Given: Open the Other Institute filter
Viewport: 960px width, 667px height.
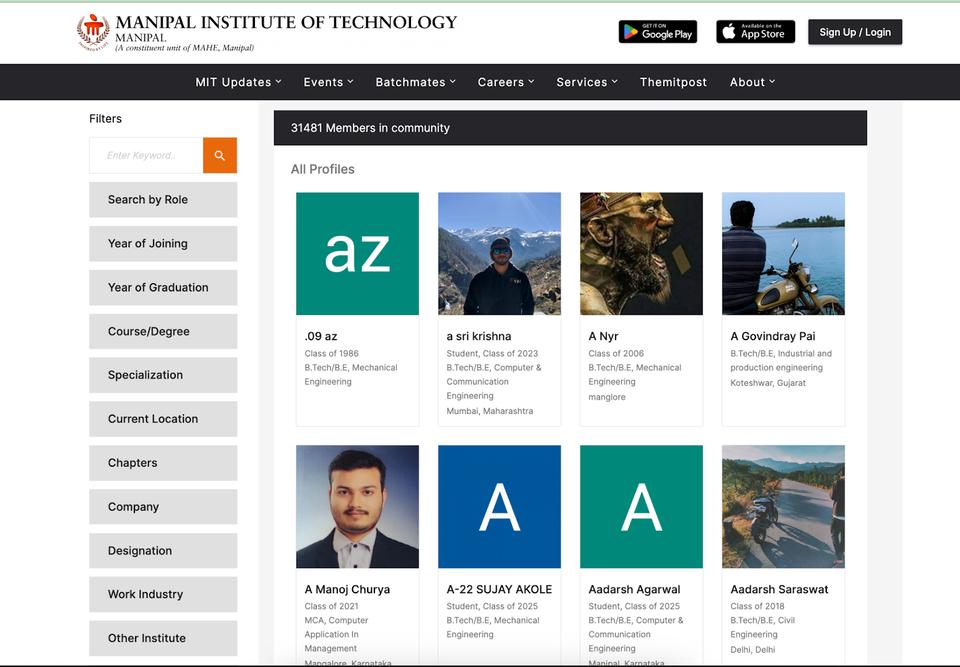Looking at the screenshot, I should pos(163,638).
